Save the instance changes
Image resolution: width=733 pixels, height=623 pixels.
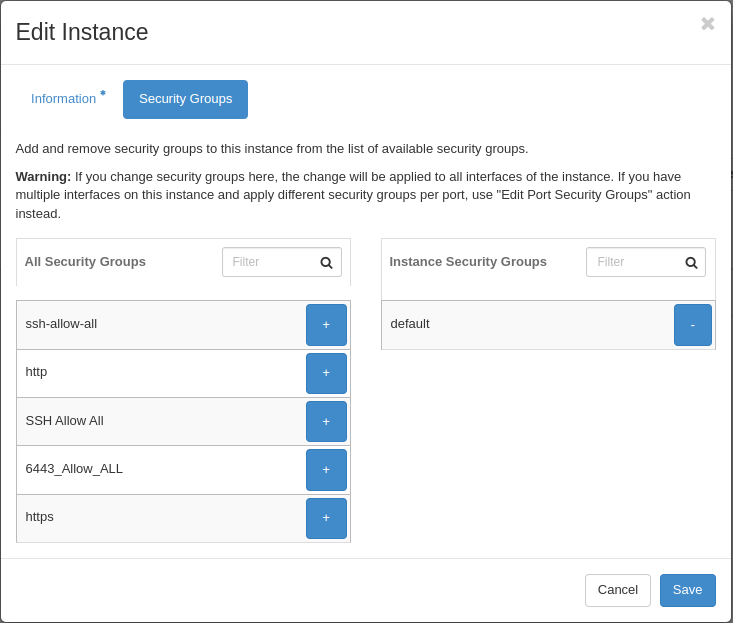(687, 590)
